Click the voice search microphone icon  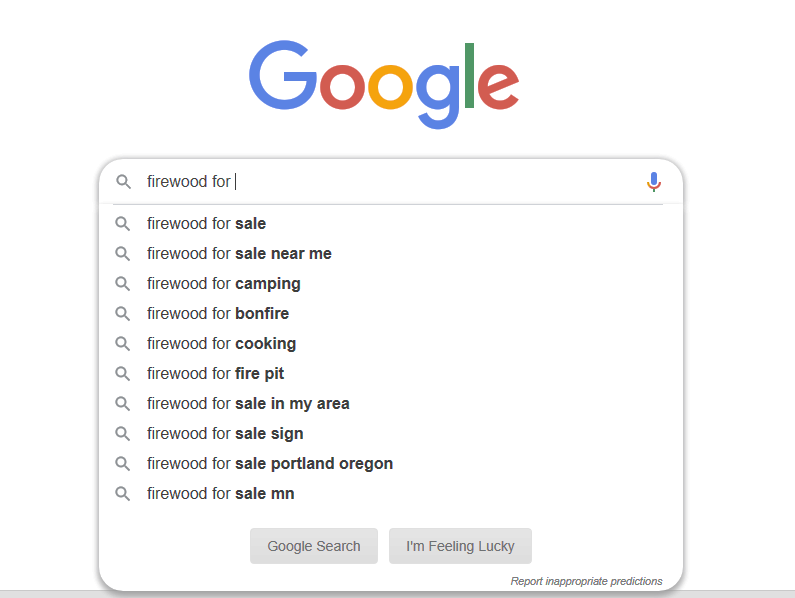point(654,182)
